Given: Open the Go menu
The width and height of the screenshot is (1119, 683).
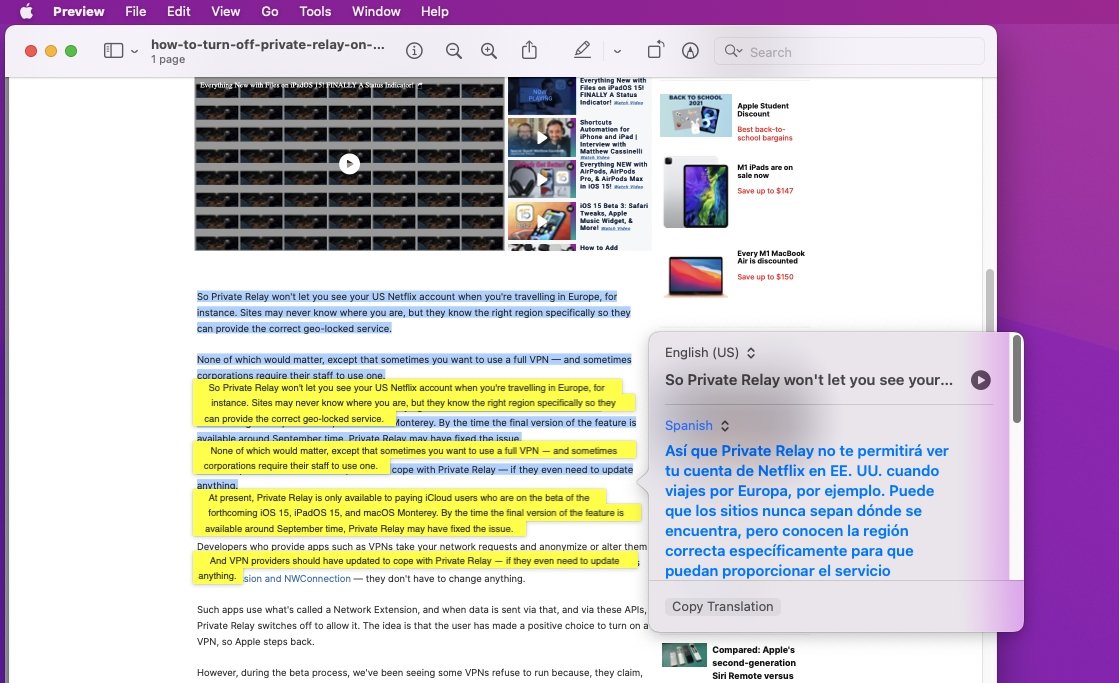Looking at the screenshot, I should 270,11.
